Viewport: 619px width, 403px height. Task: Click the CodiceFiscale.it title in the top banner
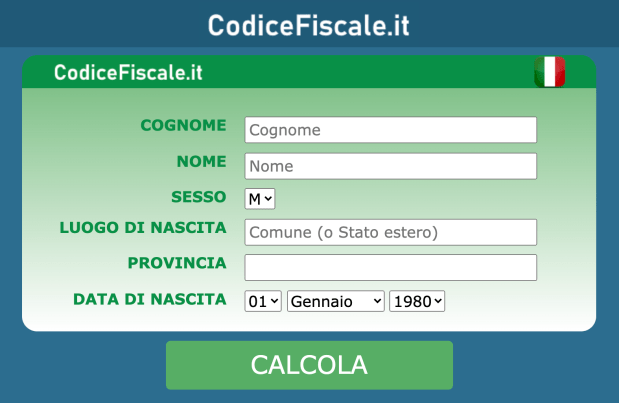pos(309,26)
